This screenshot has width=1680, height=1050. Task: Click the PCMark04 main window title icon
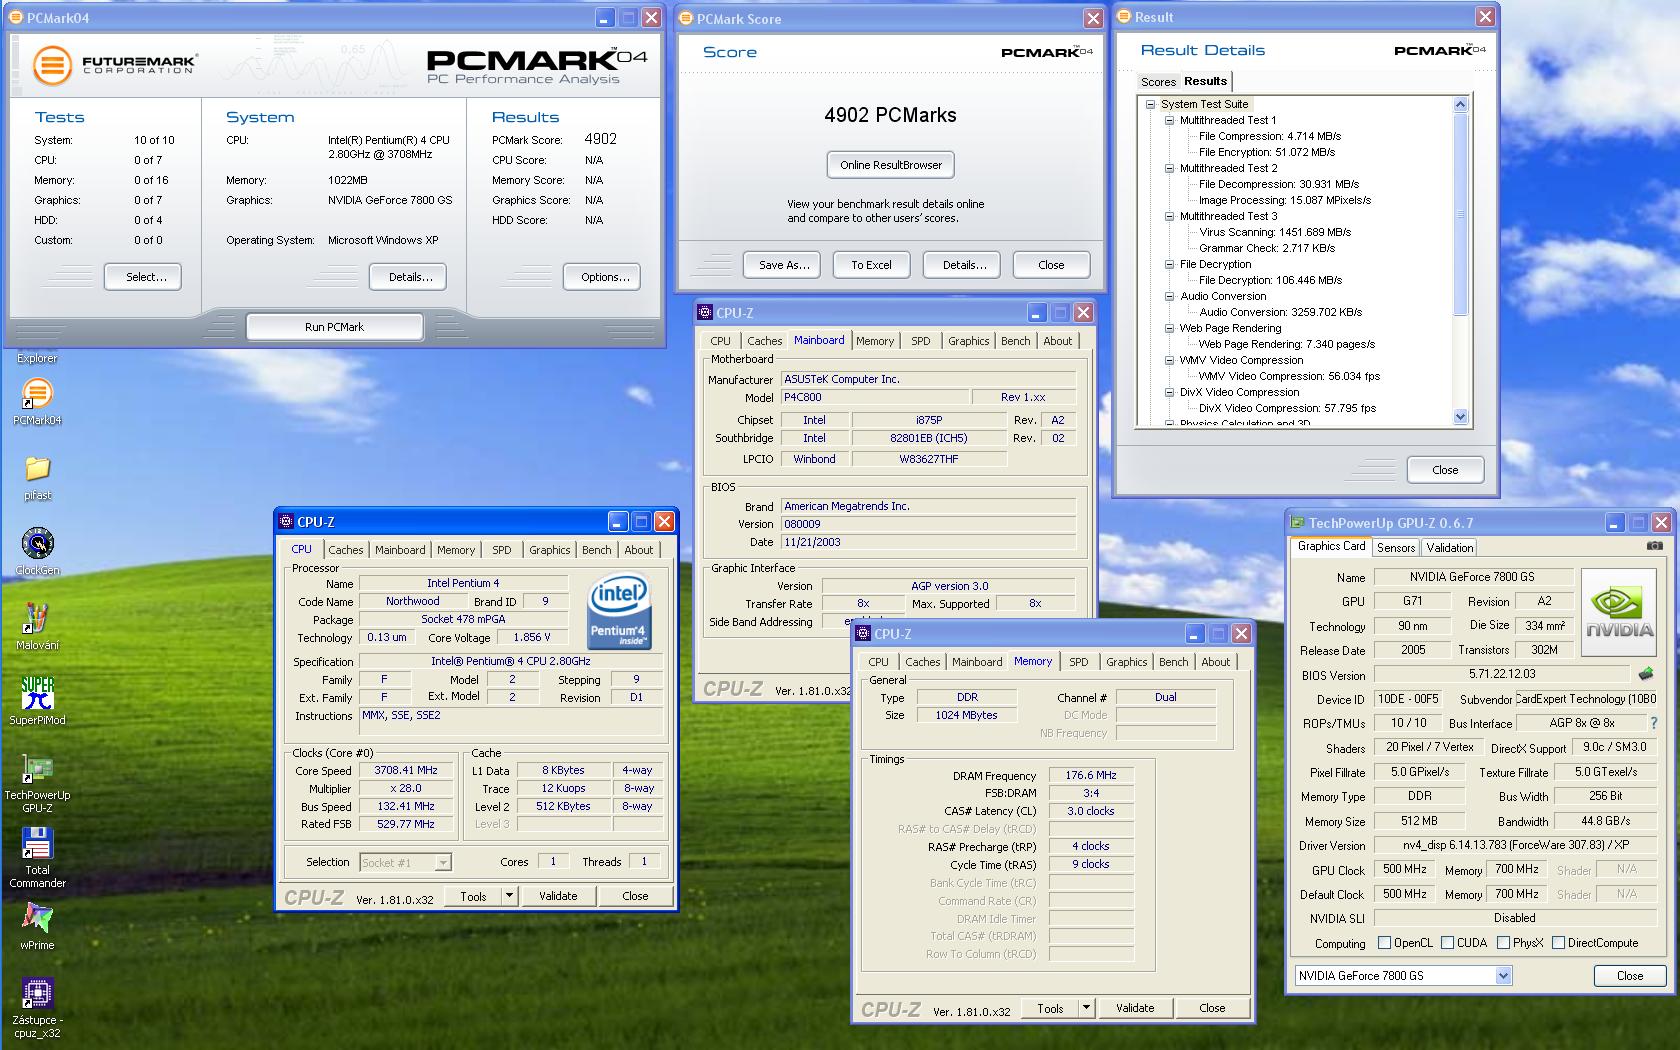tap(17, 18)
